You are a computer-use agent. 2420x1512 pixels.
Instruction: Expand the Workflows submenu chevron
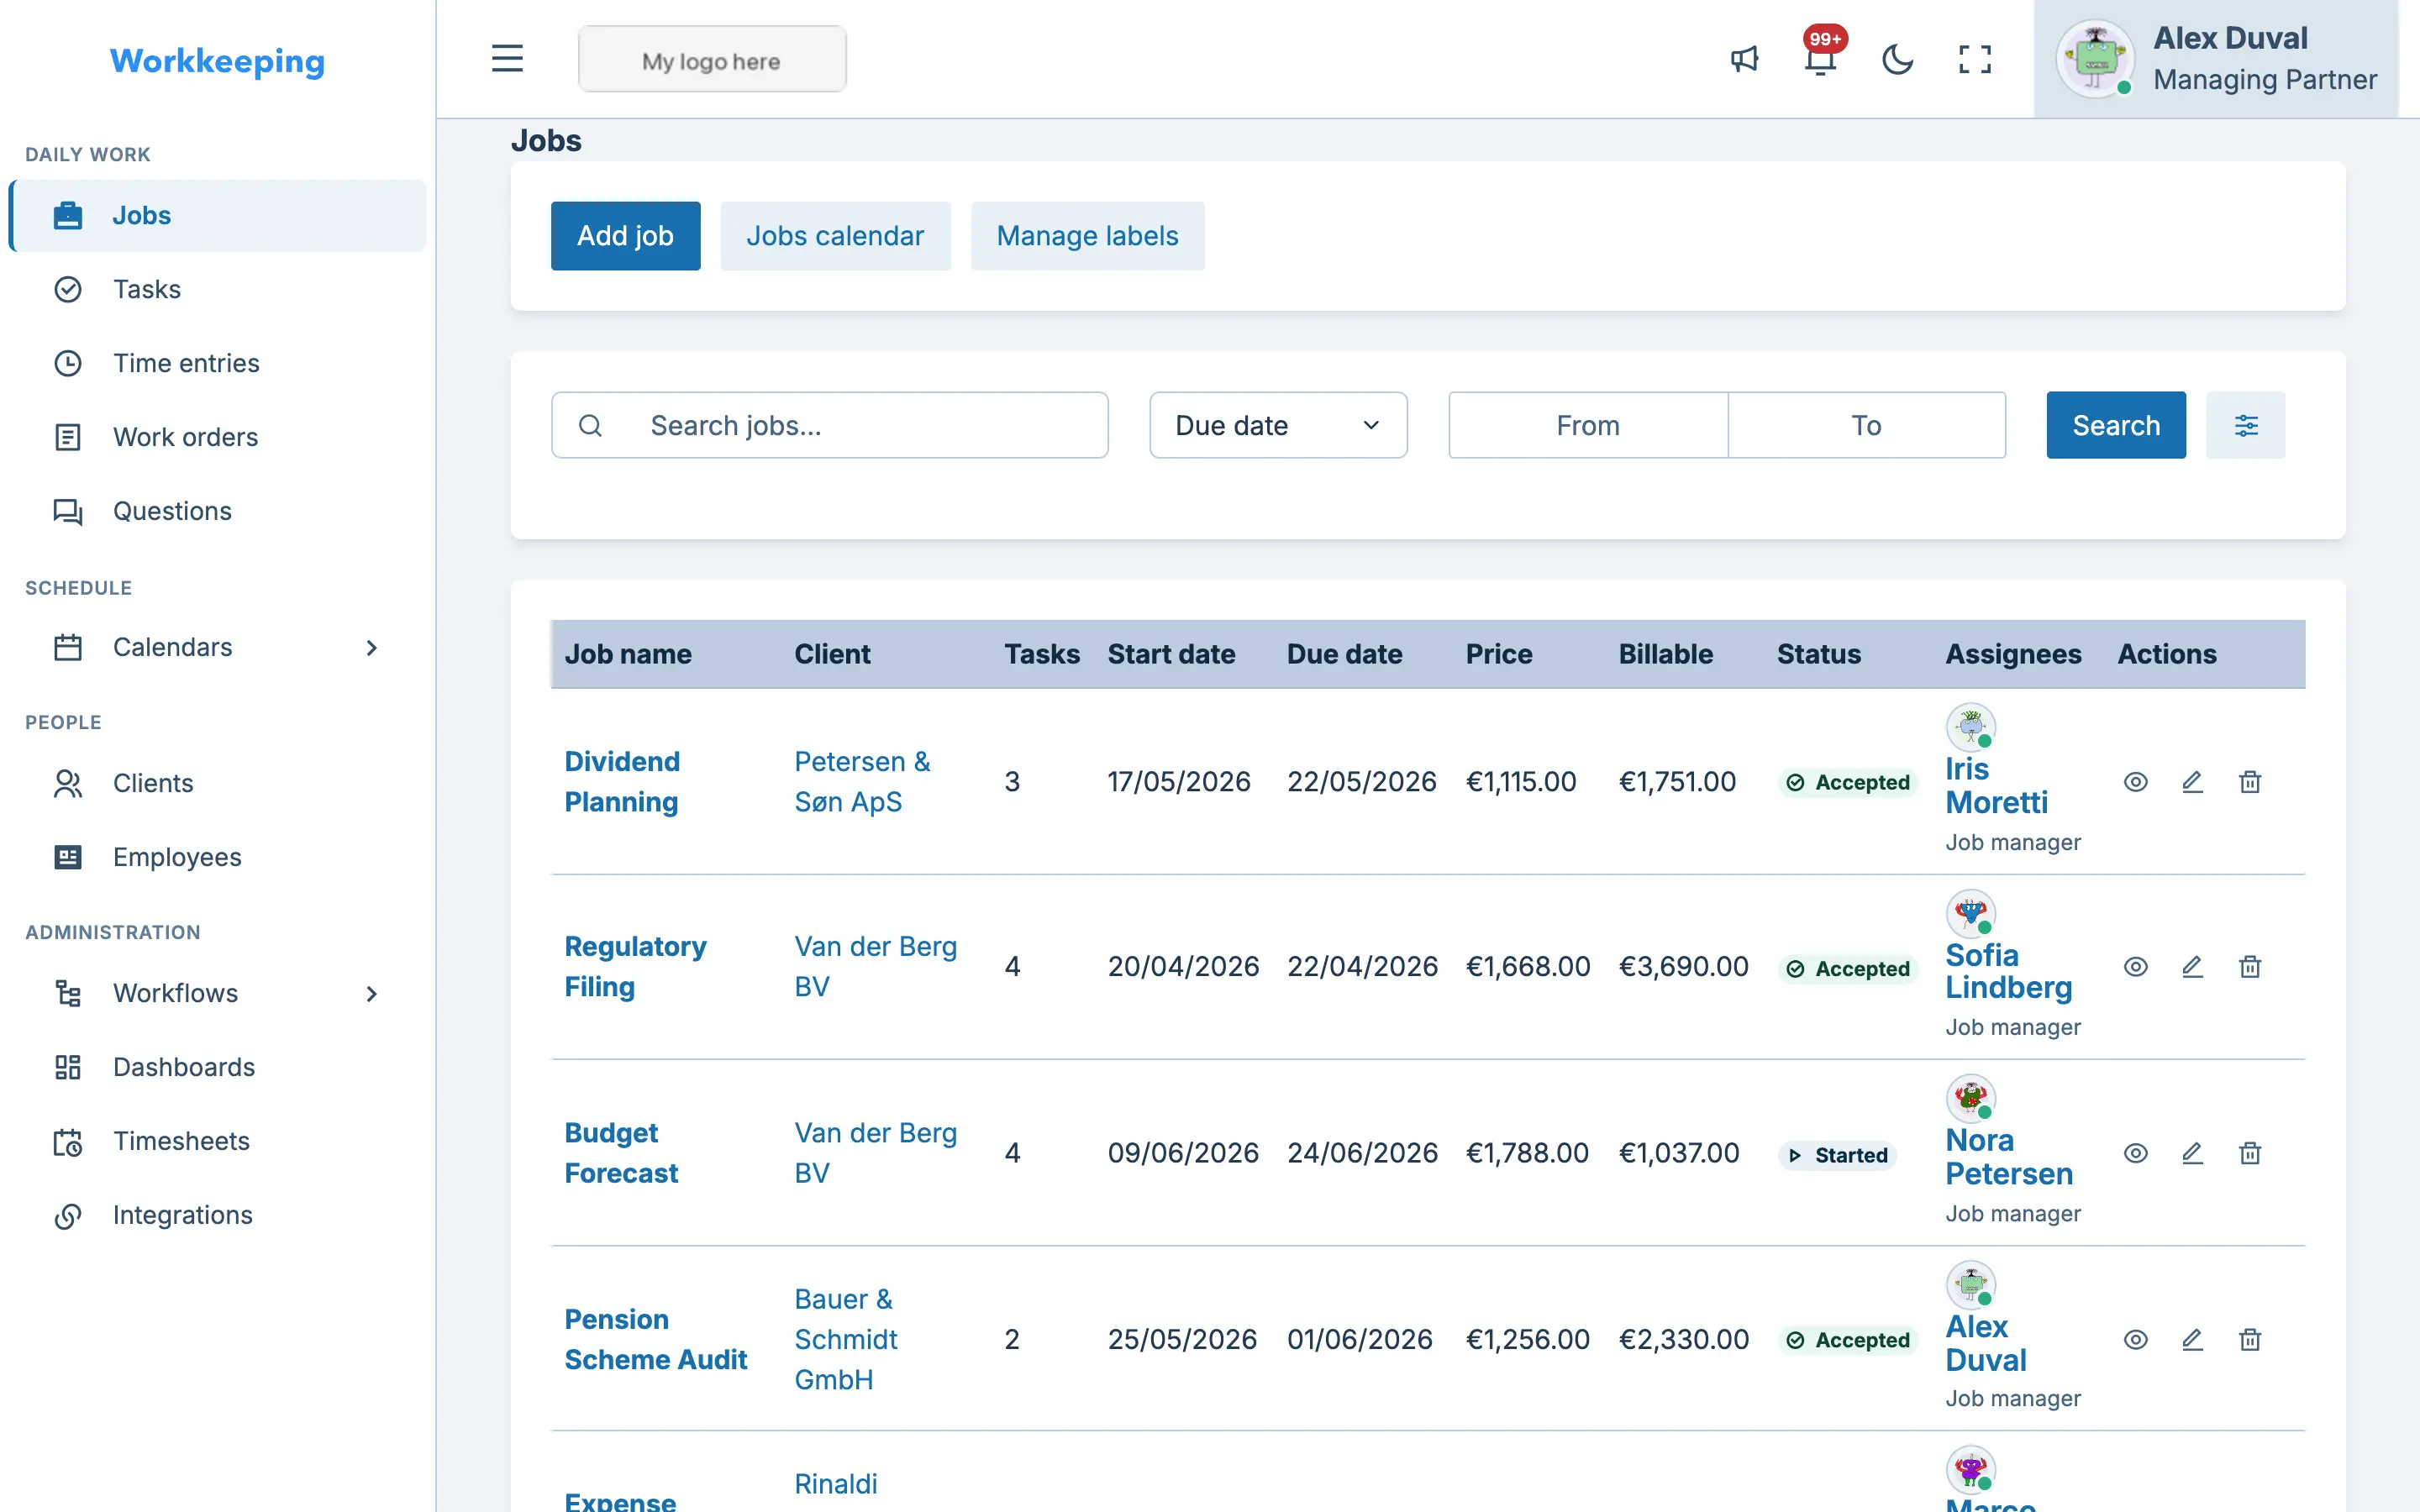[371, 994]
